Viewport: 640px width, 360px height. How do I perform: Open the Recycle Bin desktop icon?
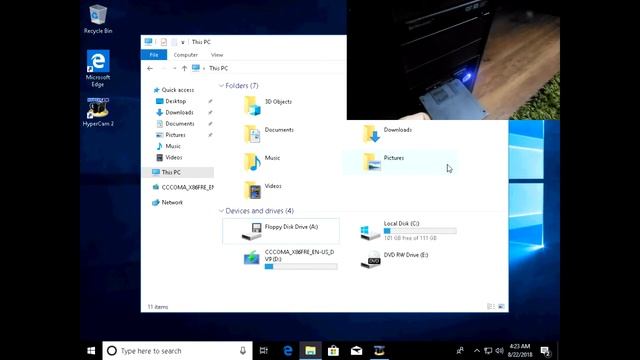click(98, 20)
